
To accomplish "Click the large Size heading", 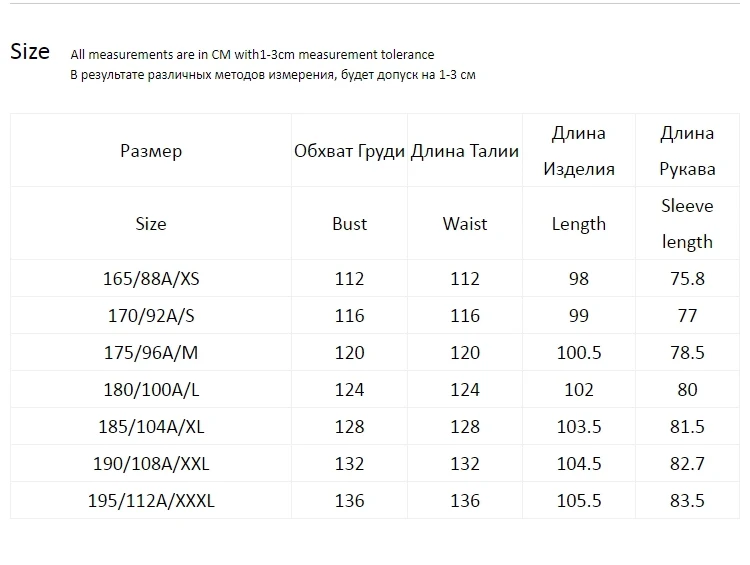I will (30, 51).
